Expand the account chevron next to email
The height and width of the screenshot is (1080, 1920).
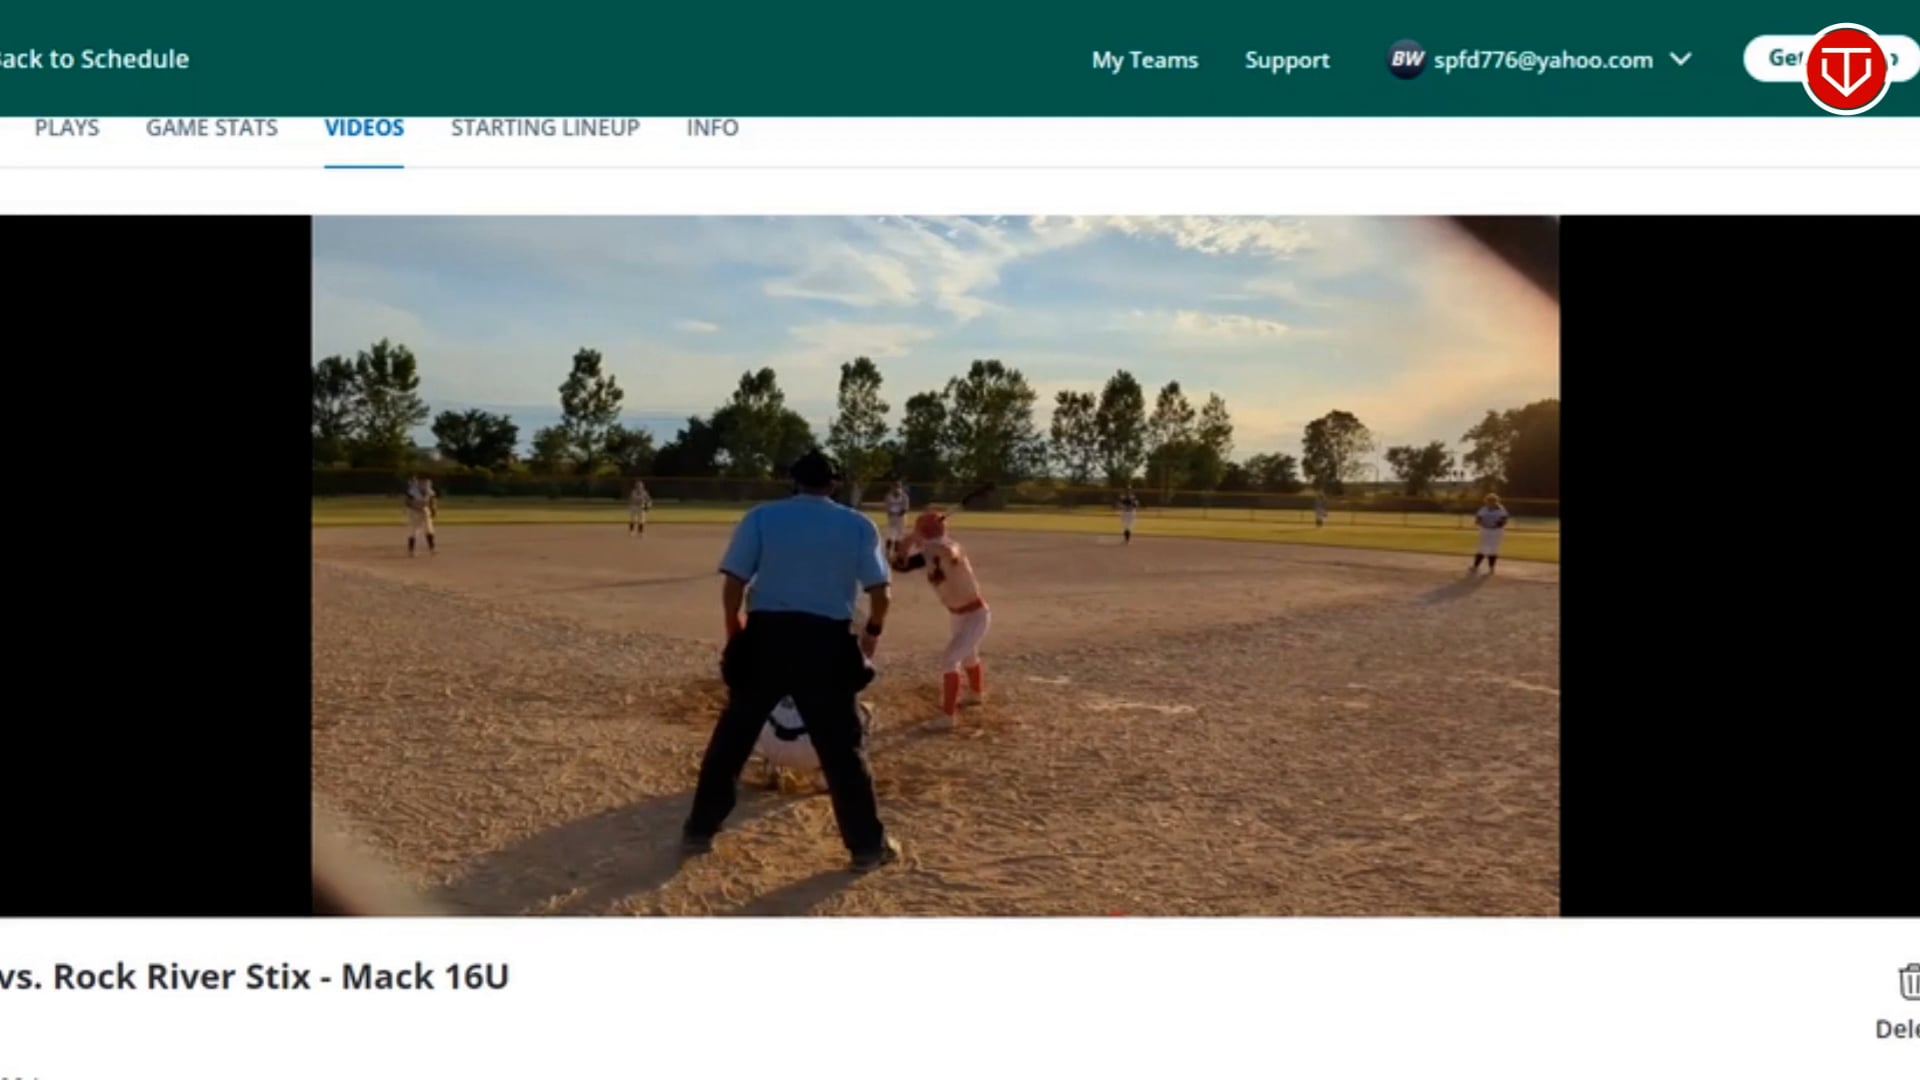click(1681, 60)
